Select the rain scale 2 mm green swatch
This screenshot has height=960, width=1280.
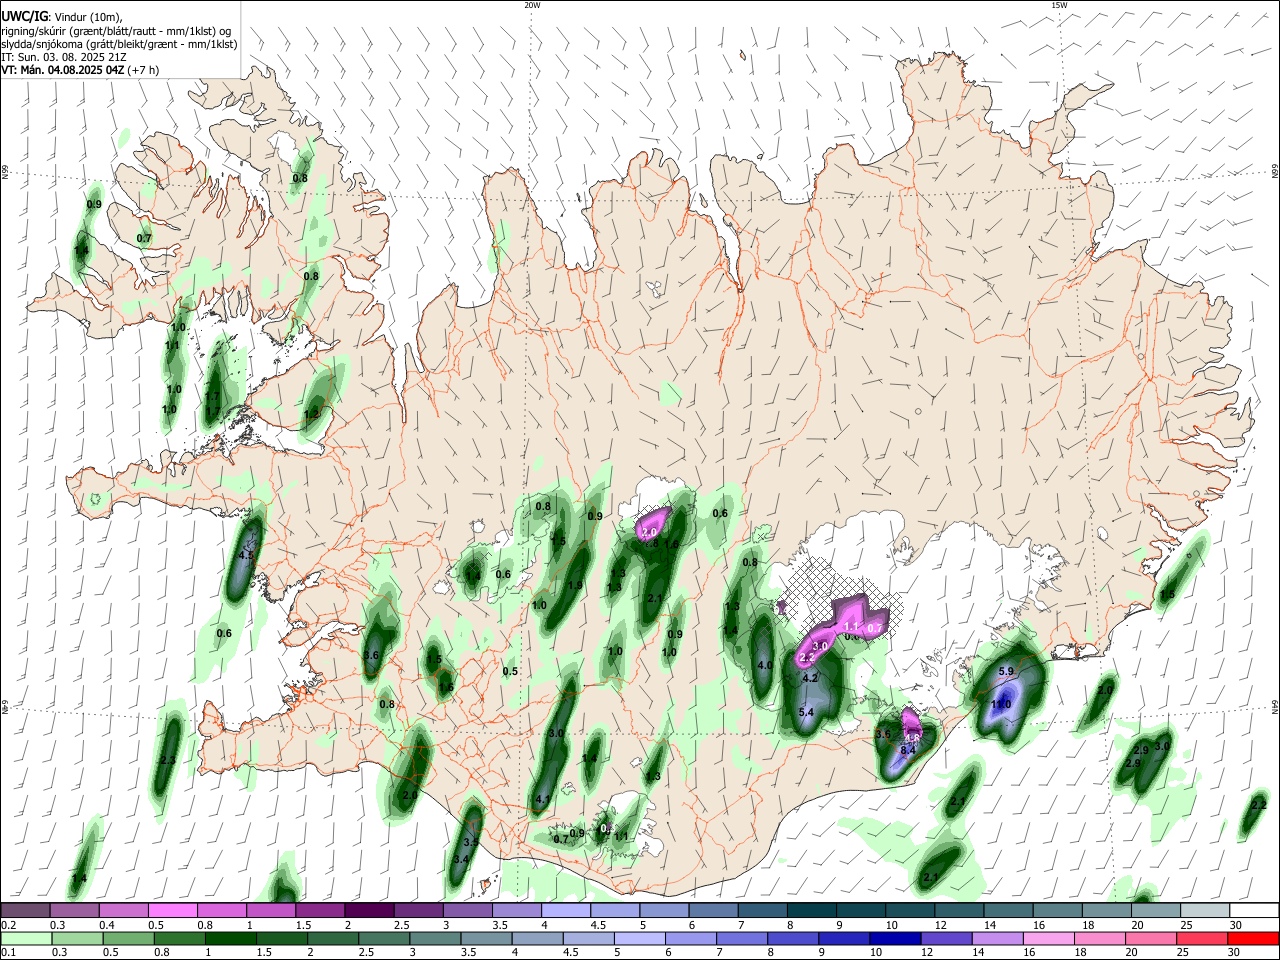332,938
